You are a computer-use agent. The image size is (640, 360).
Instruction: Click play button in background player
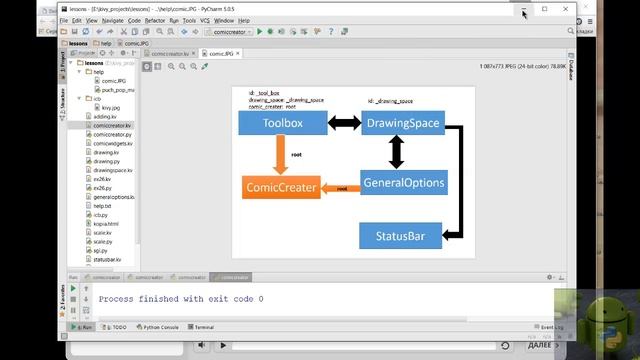(x=223, y=345)
